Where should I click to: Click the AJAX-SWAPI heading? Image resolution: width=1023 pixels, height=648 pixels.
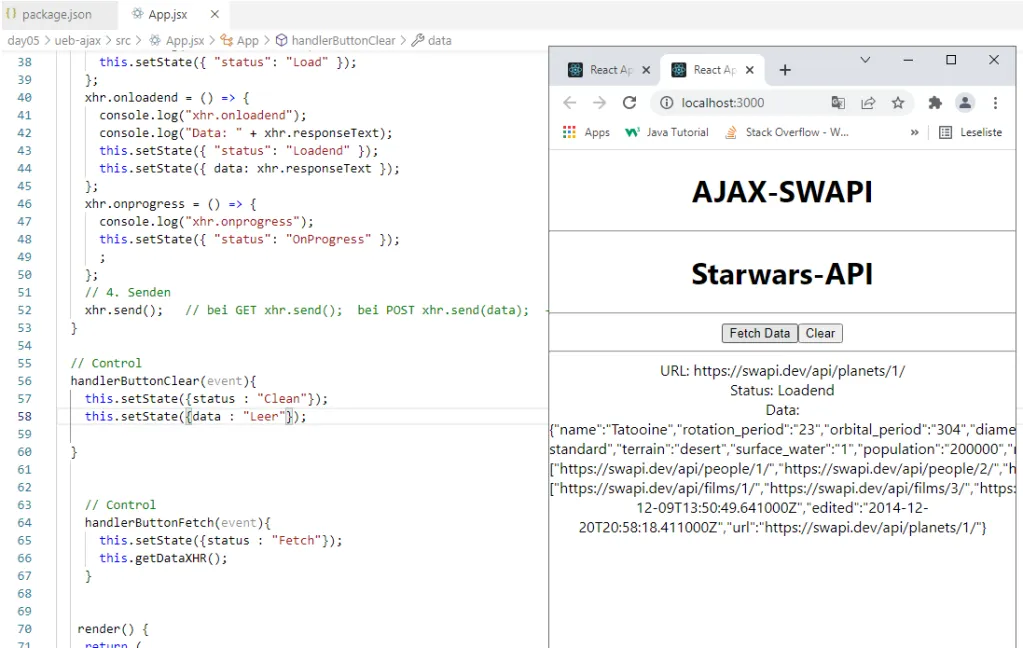[x=782, y=192]
